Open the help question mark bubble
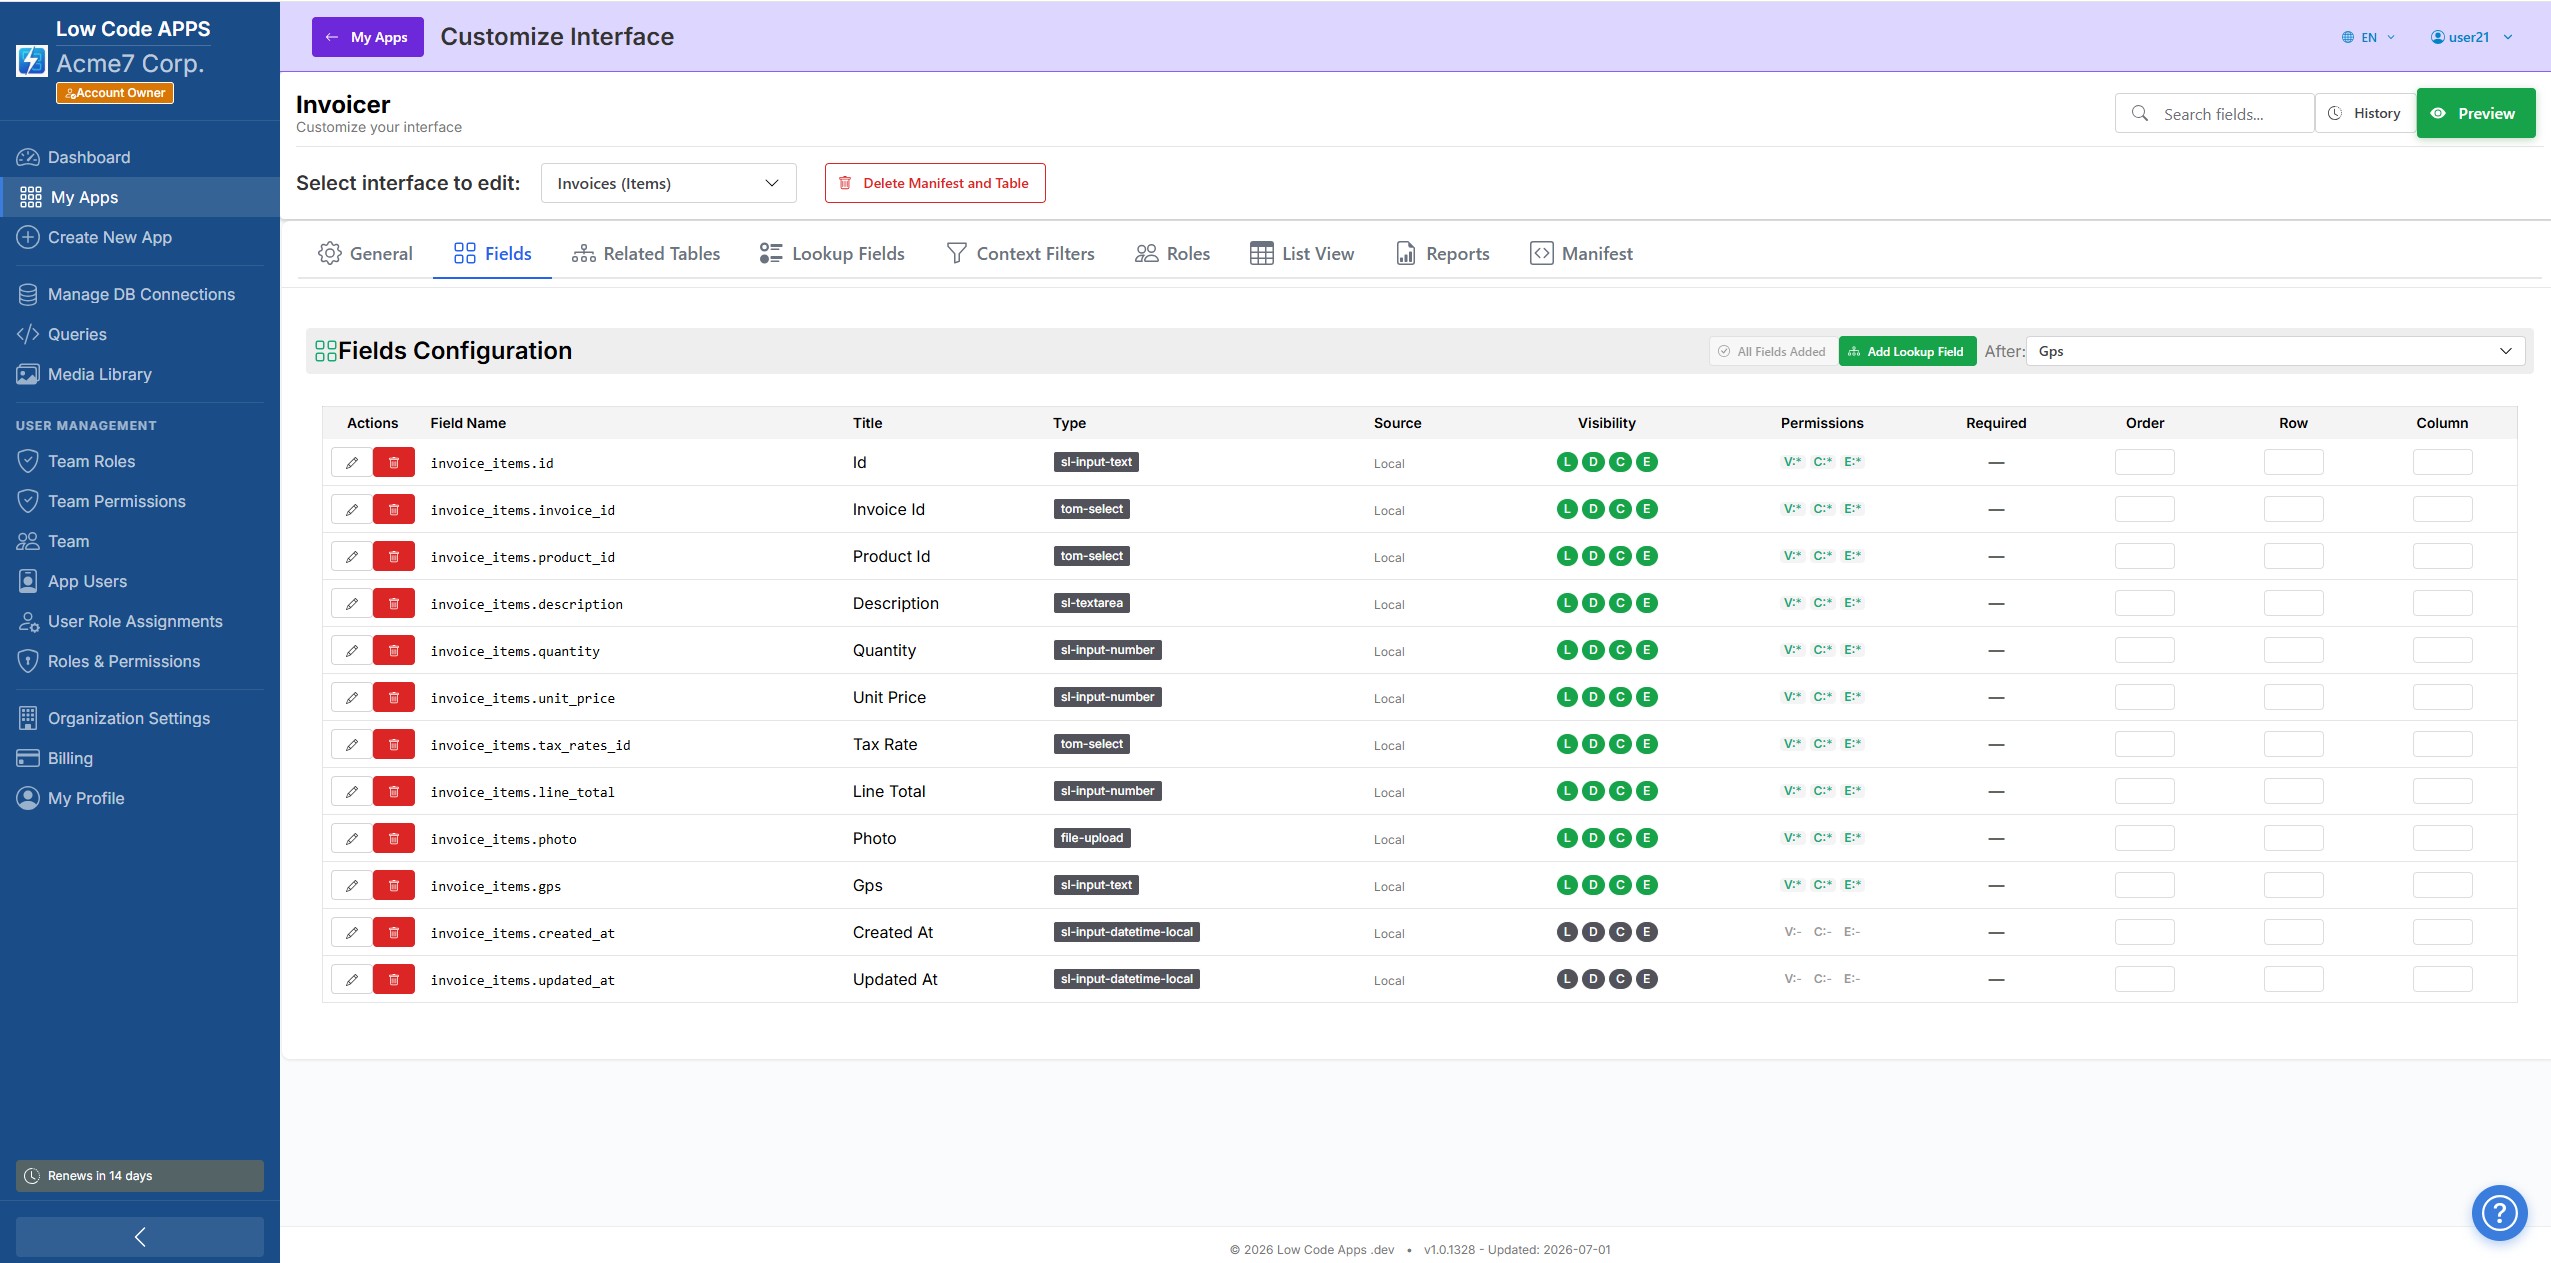Screen dimensions: 2551x1263 point(2499,1213)
